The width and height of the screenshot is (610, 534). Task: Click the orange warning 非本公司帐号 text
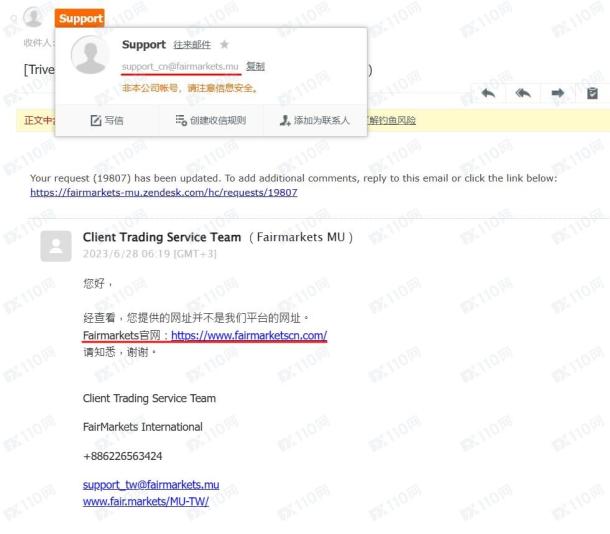coord(189,88)
